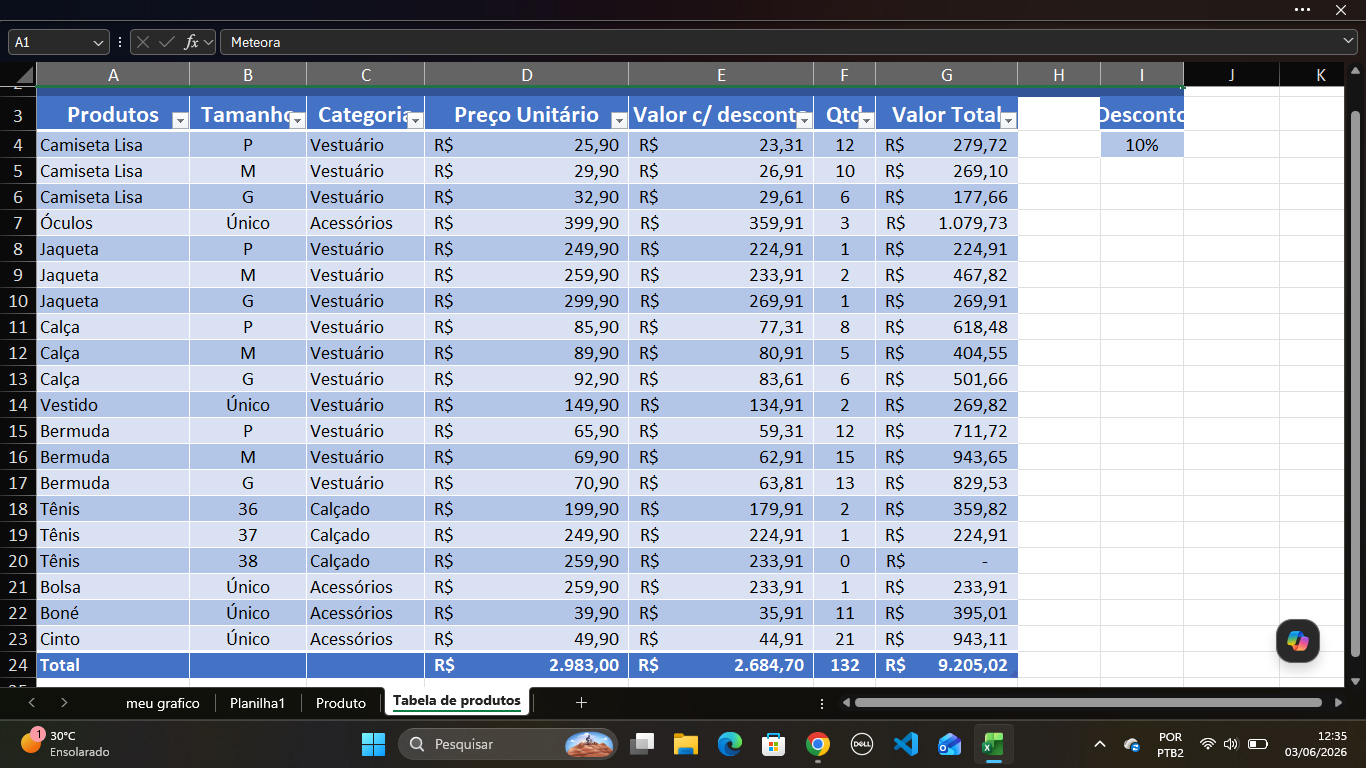Screen dimensions: 1366x768
Task: Open the Preço Unitário filter dropdown
Action: [619, 120]
